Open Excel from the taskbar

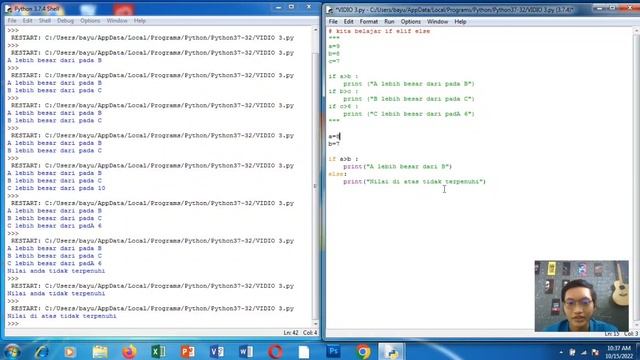click(158, 351)
